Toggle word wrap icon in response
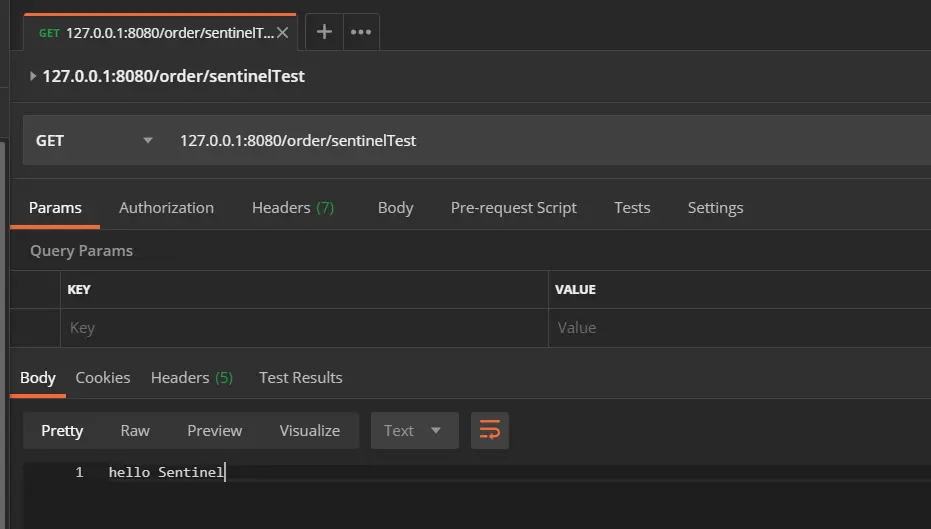The width and height of the screenshot is (931, 529). [x=490, y=430]
